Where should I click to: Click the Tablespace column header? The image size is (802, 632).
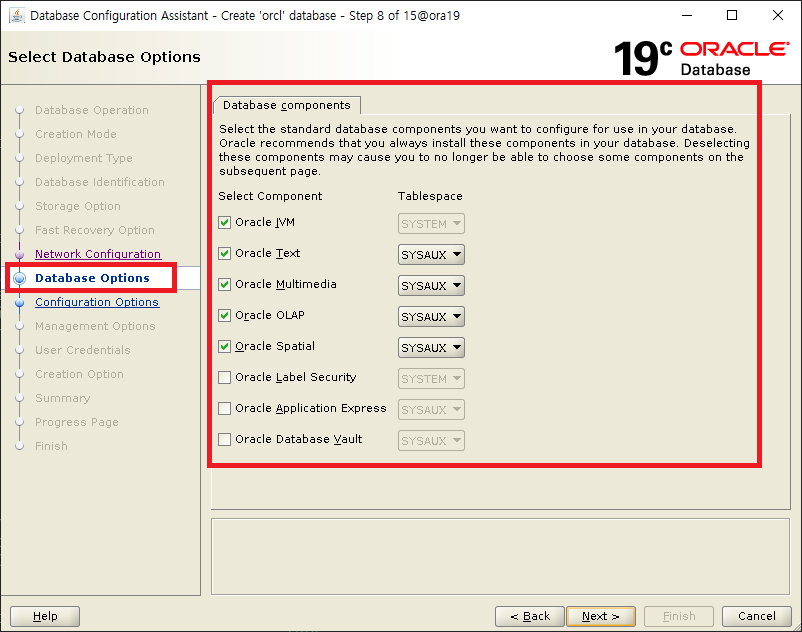[430, 196]
